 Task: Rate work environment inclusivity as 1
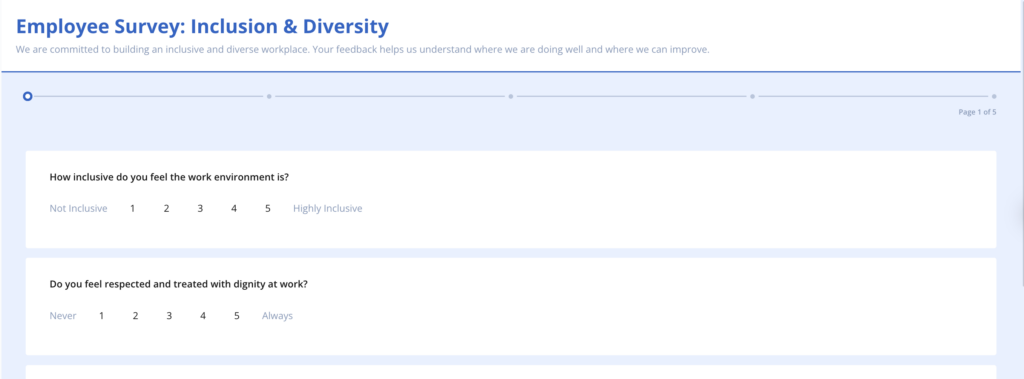click(133, 208)
